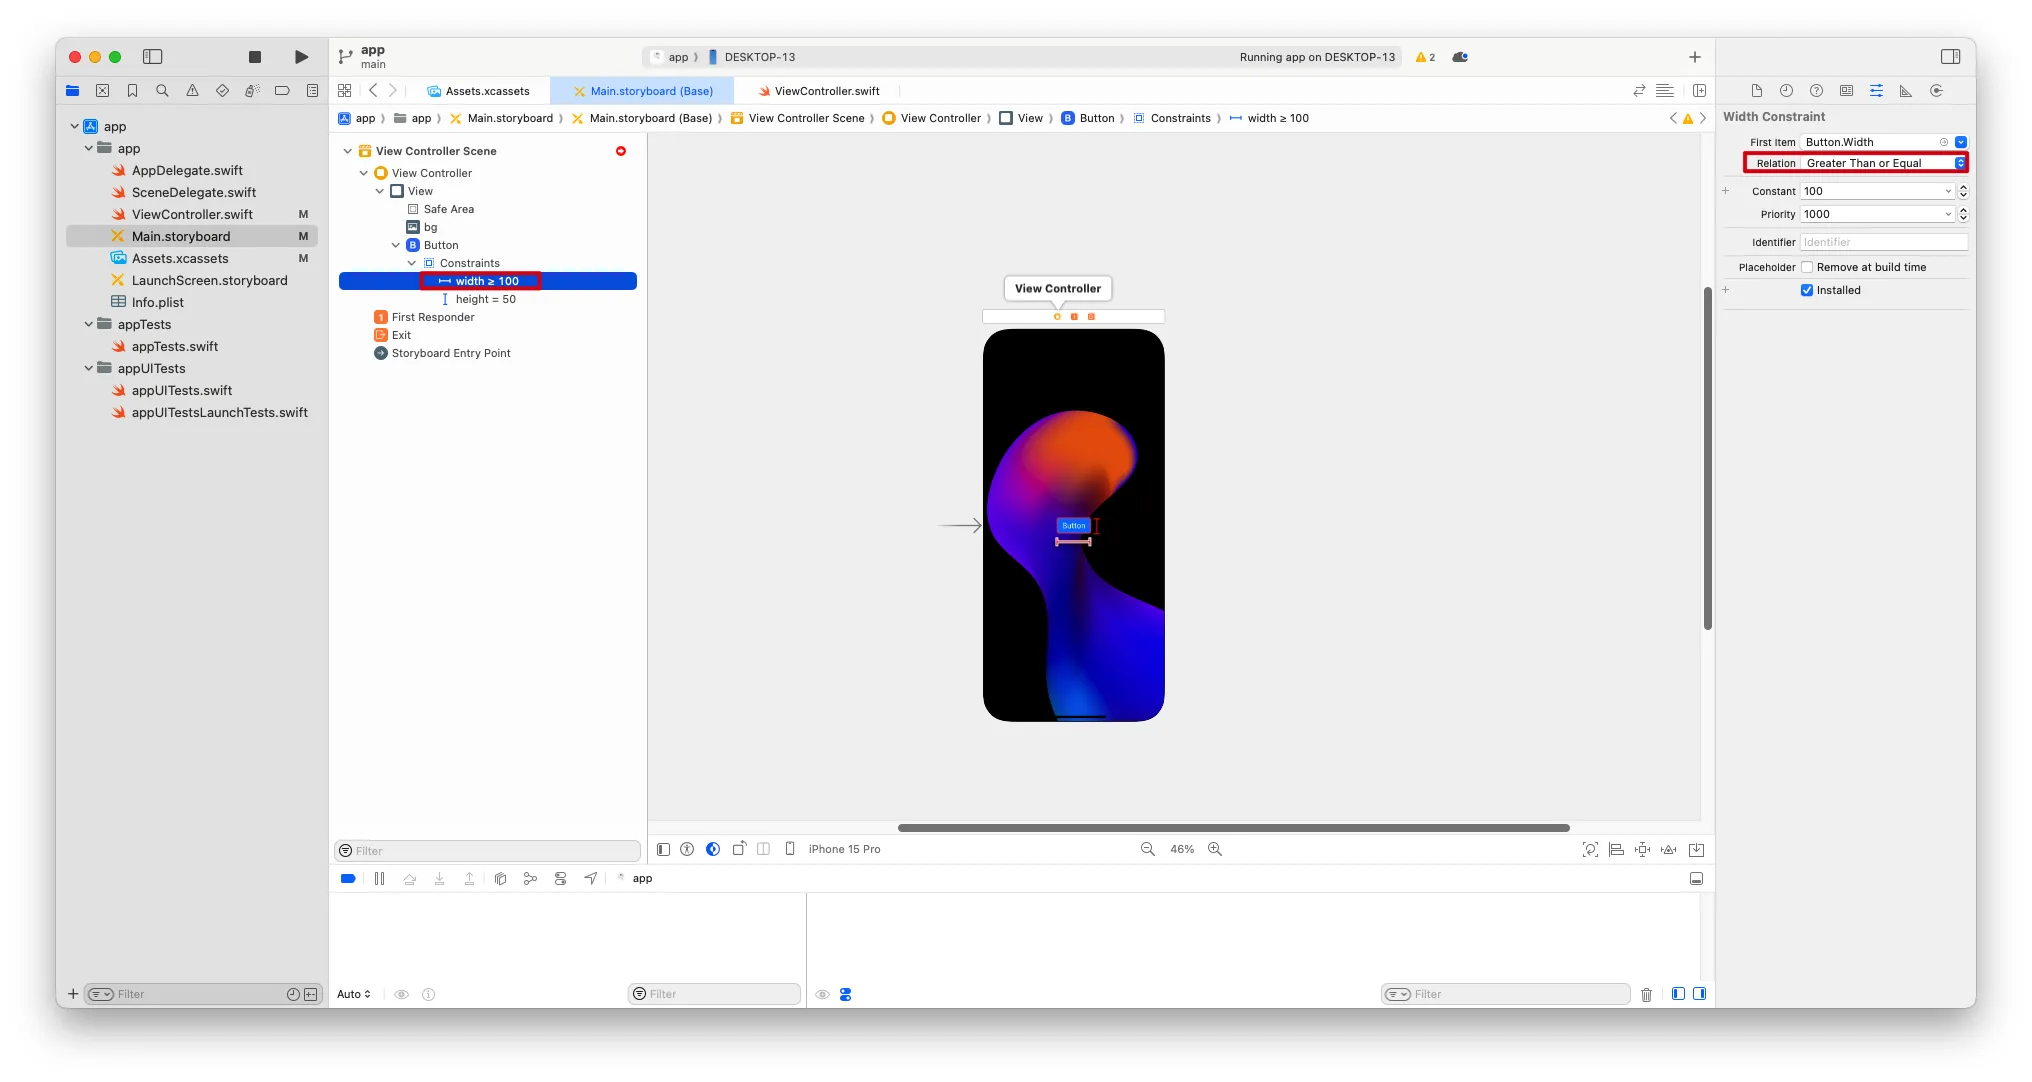Image resolution: width=2032 pixels, height=1082 pixels.
Task: Open the Connections inspector icon
Action: pyautogui.click(x=1936, y=91)
